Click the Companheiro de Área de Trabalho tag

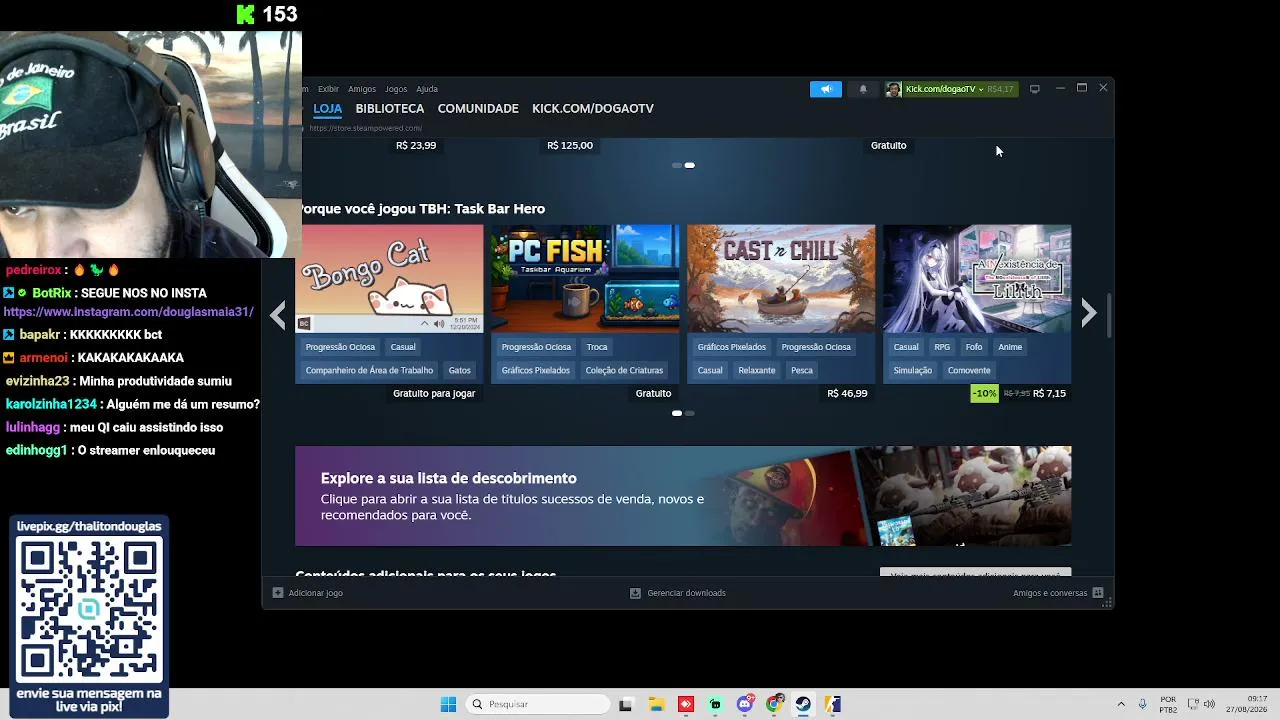369,370
